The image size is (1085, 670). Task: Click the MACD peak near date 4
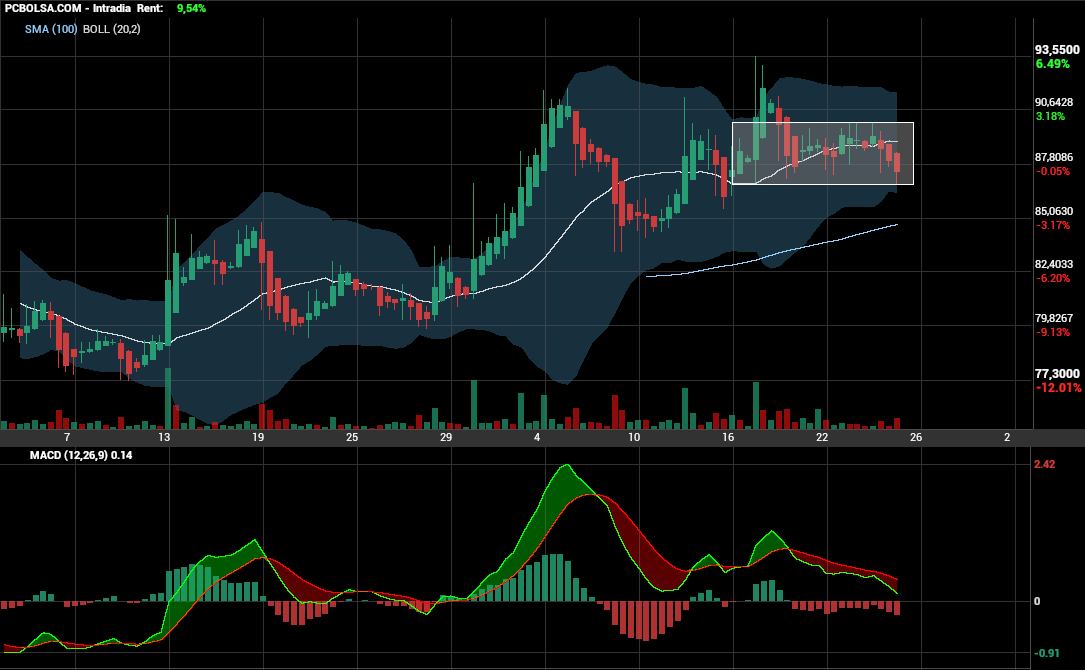coord(567,466)
